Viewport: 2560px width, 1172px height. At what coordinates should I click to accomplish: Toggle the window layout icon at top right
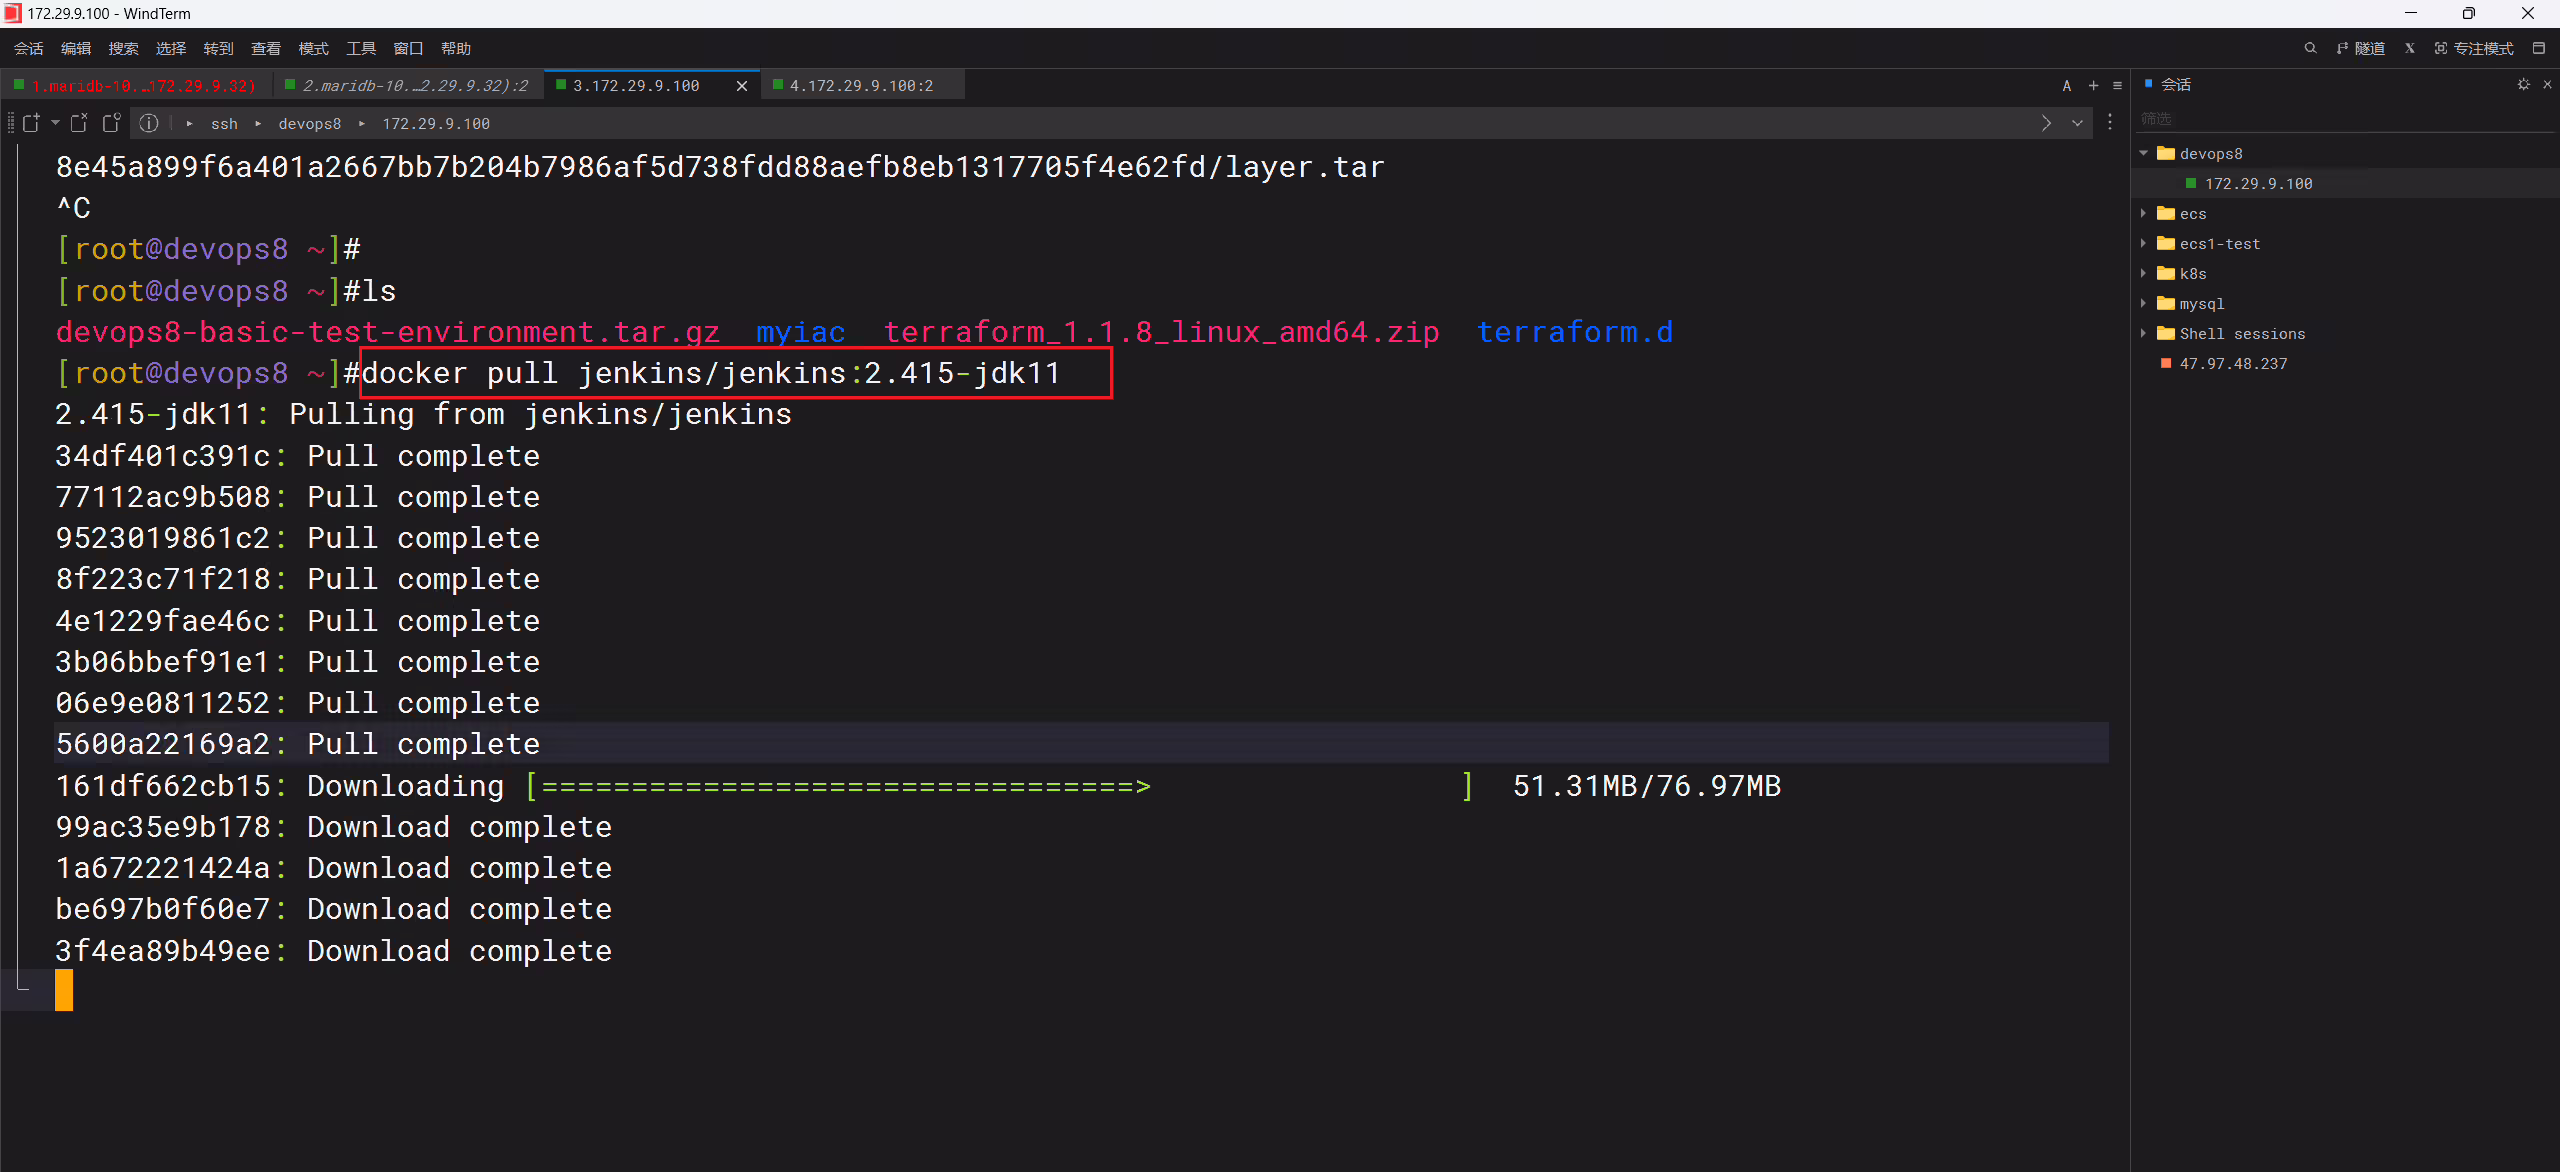(2539, 48)
